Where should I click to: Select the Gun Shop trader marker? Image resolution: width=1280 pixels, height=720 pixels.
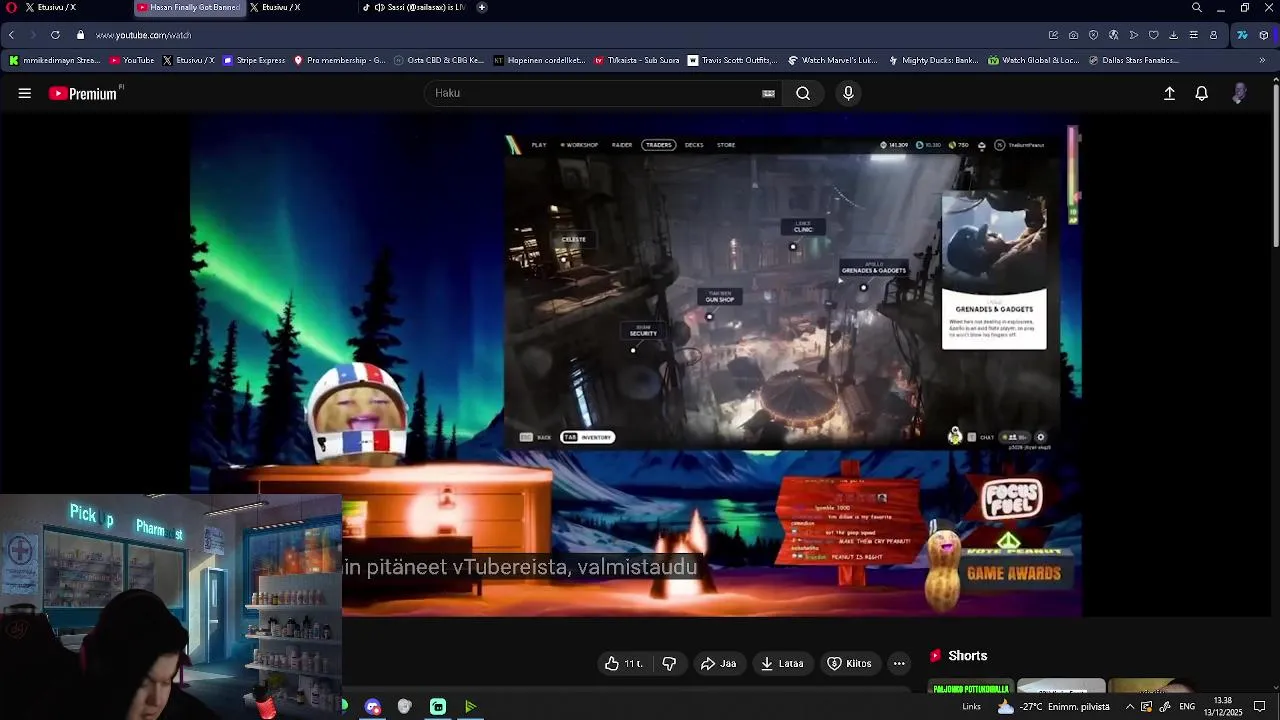(720, 299)
